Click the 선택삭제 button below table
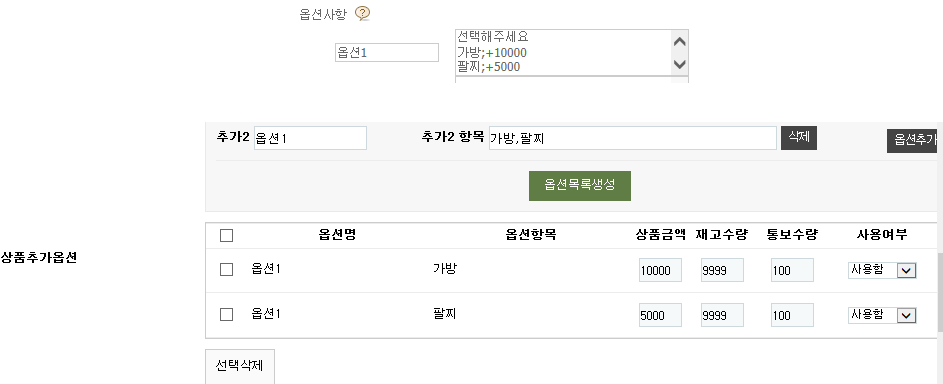 (240, 366)
